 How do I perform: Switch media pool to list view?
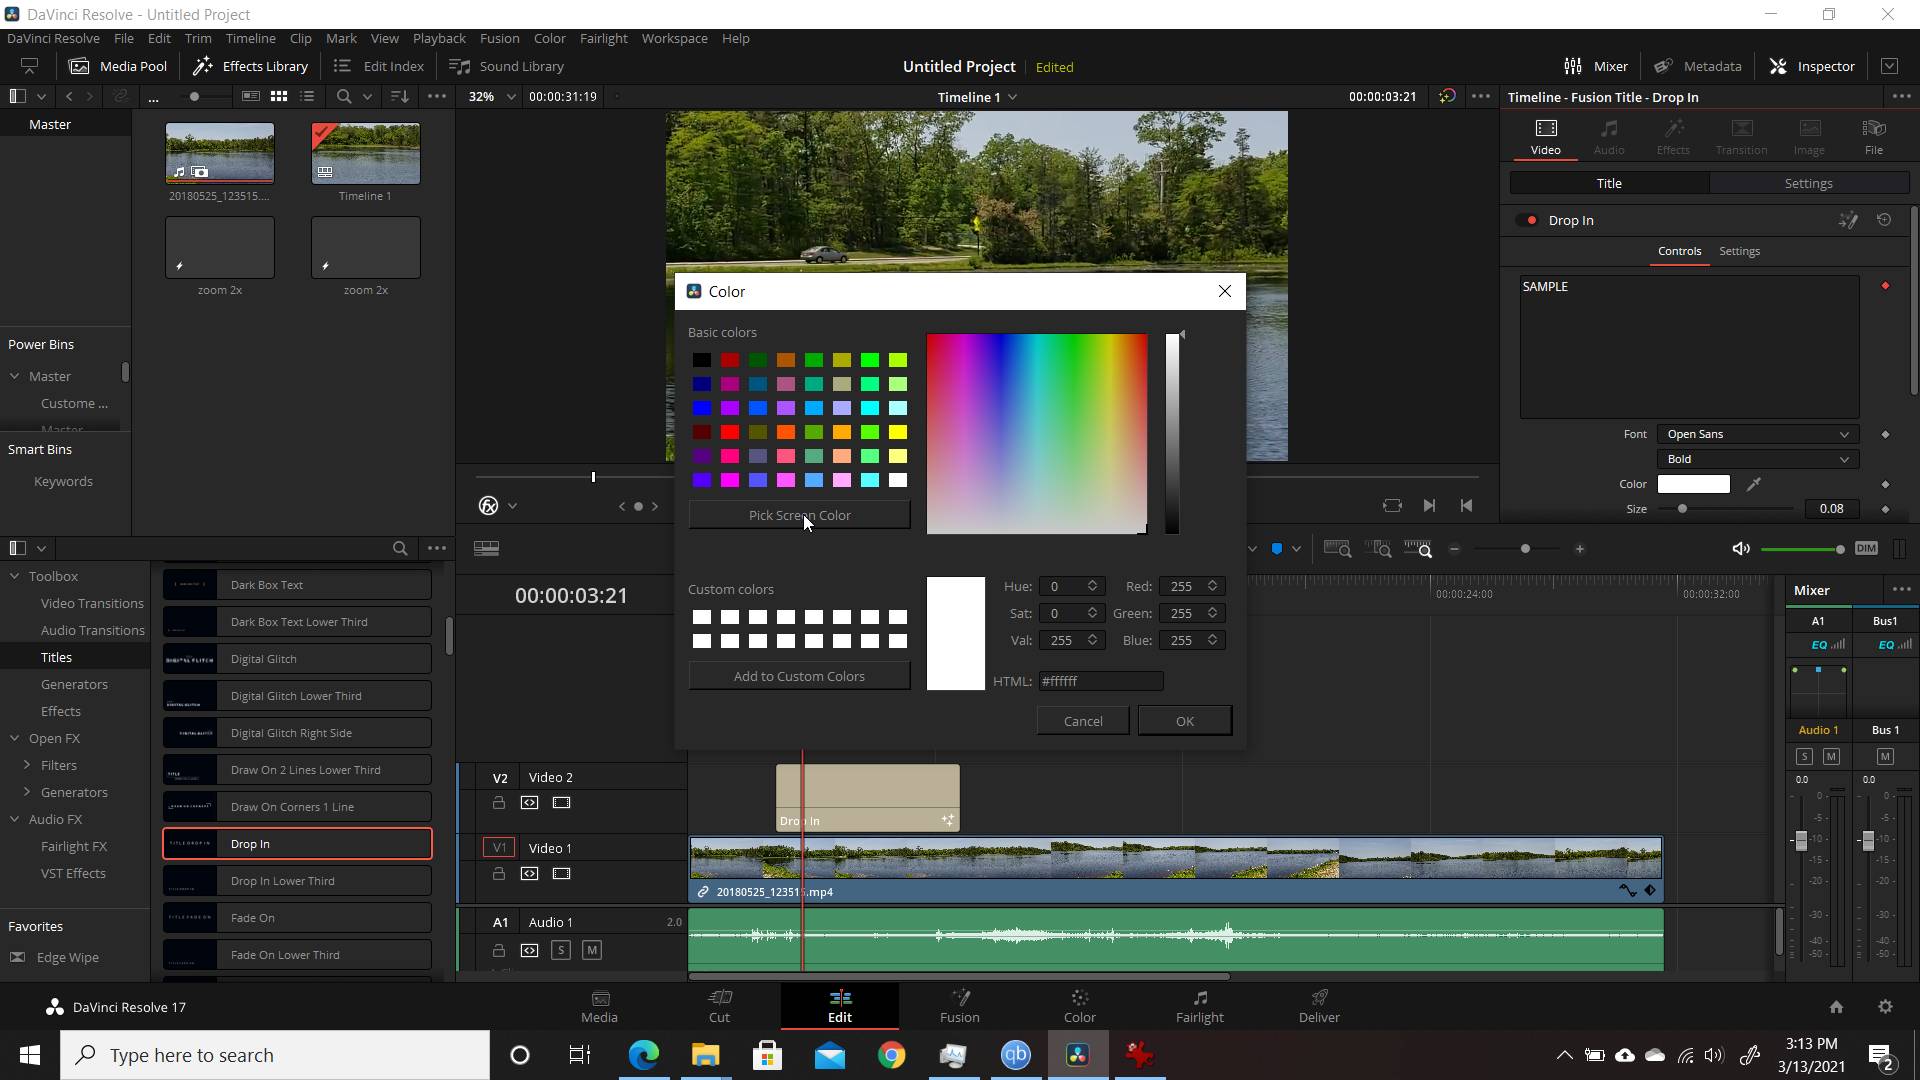click(x=307, y=97)
